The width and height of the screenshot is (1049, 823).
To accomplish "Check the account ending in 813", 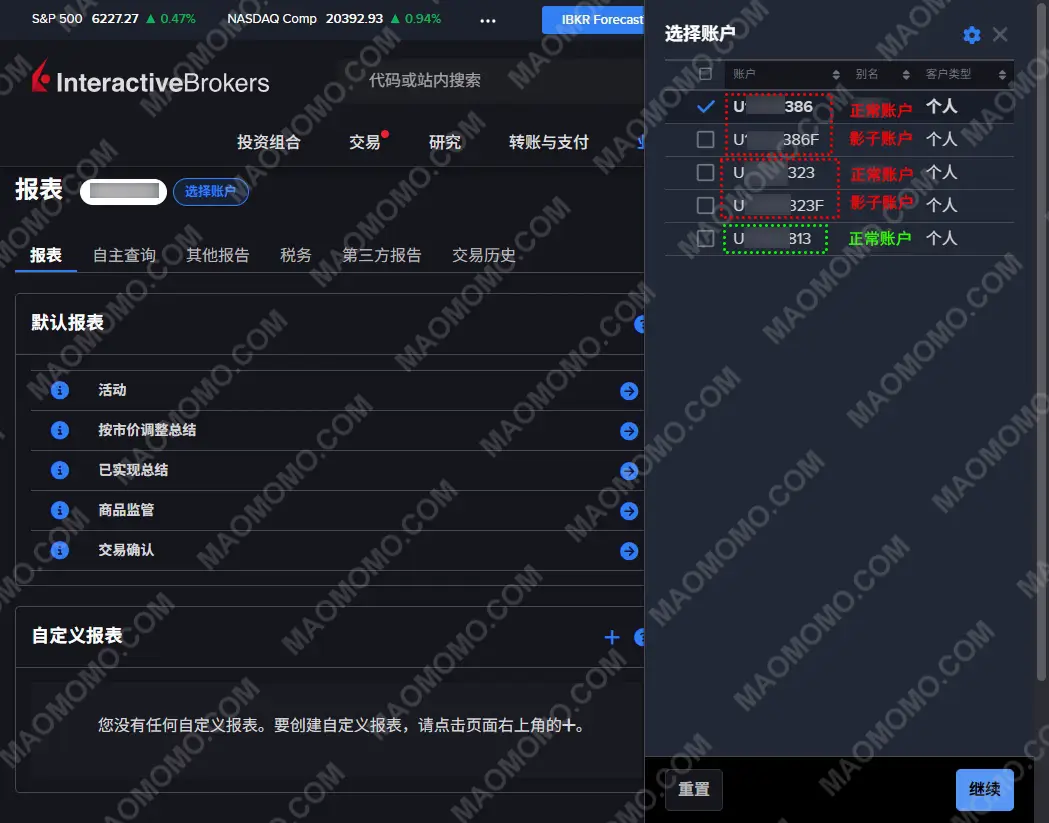I will click(x=705, y=238).
